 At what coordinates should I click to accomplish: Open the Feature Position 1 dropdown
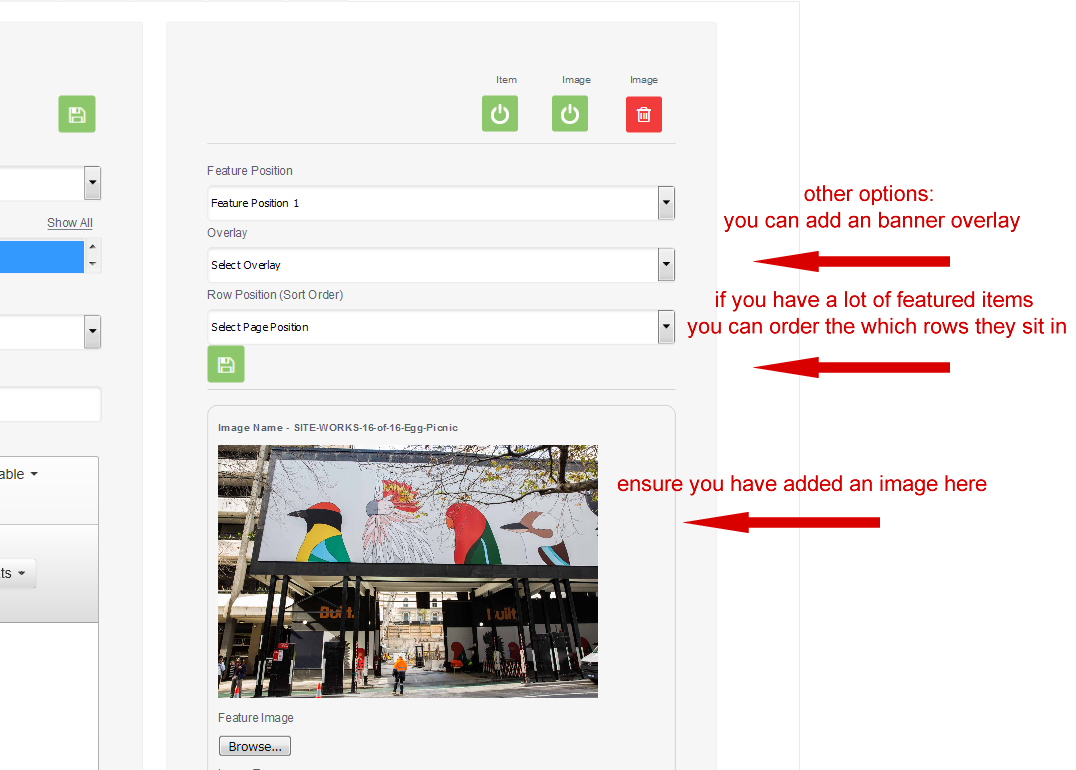click(440, 203)
